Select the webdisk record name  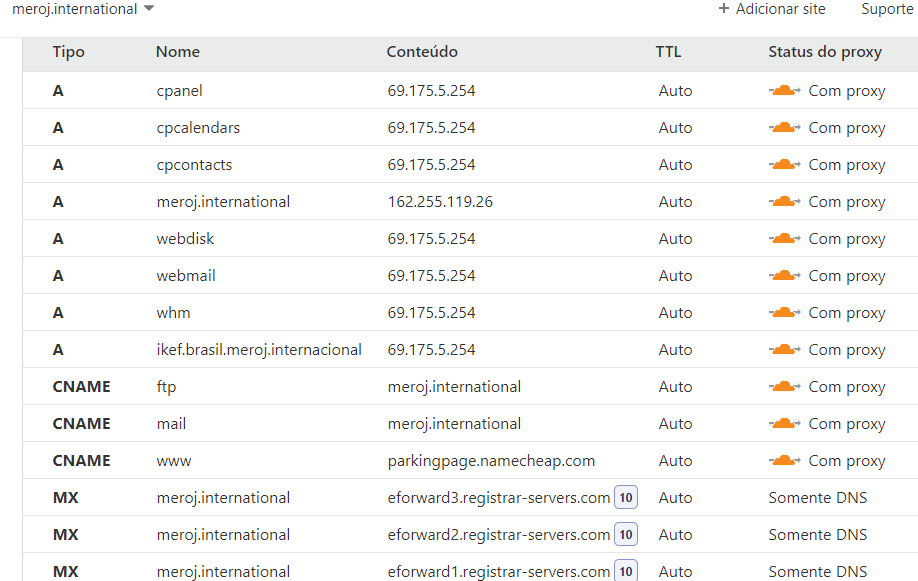(x=186, y=238)
